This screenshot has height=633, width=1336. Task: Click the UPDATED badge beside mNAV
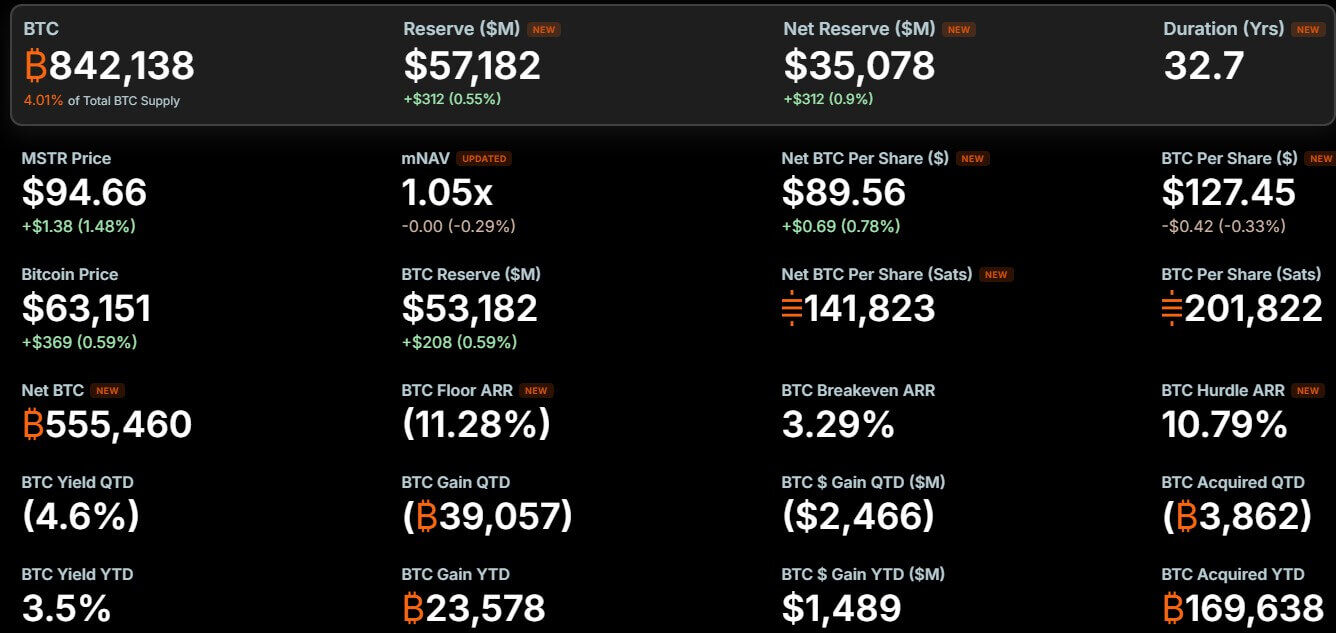[484, 158]
